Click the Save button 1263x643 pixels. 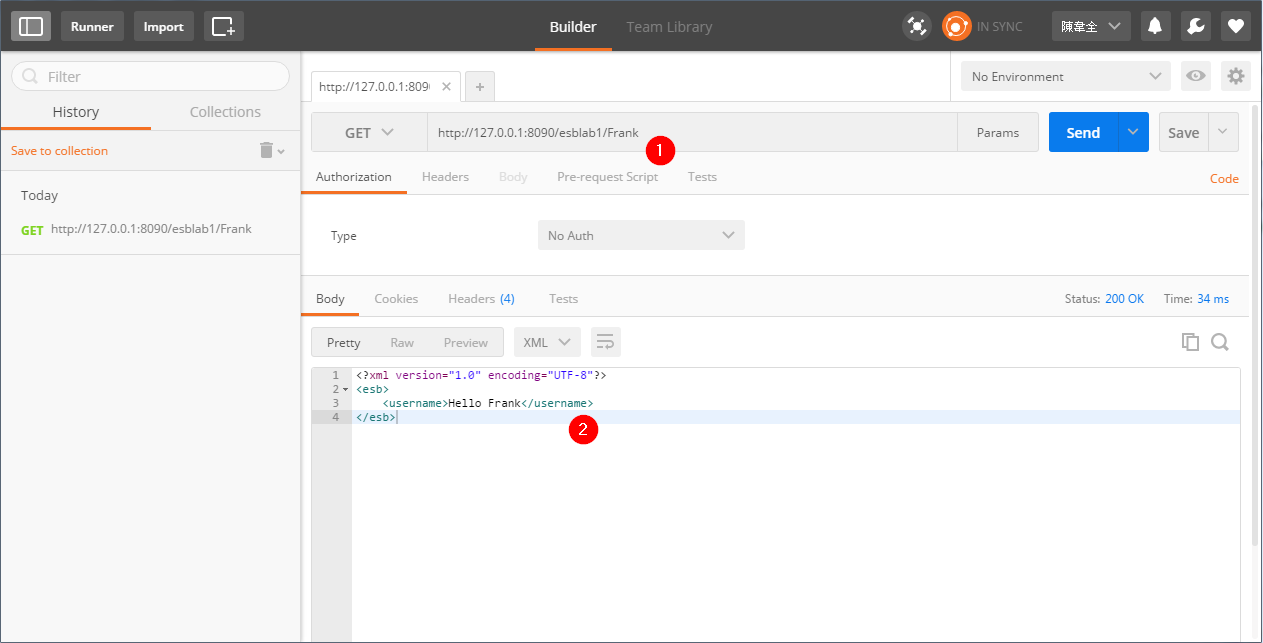click(1184, 132)
